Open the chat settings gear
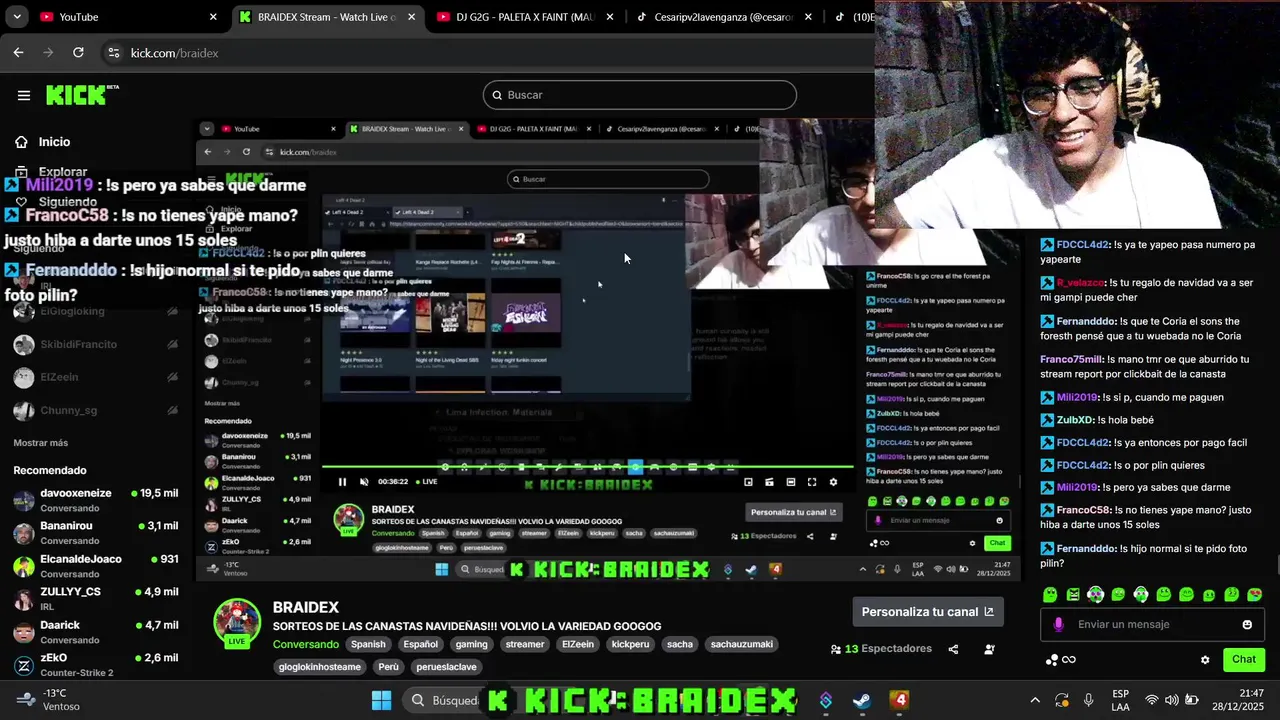1280x720 pixels. pos(1205,660)
